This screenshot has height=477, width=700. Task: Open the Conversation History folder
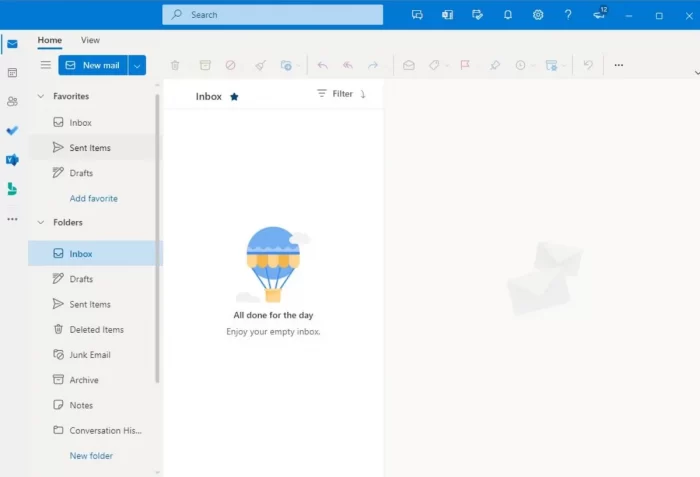(x=93, y=430)
